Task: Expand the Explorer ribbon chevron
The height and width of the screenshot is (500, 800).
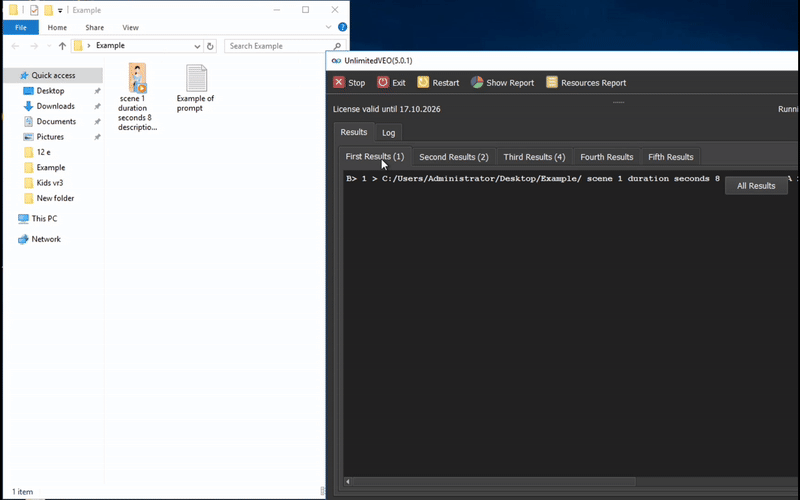Action: (329, 28)
